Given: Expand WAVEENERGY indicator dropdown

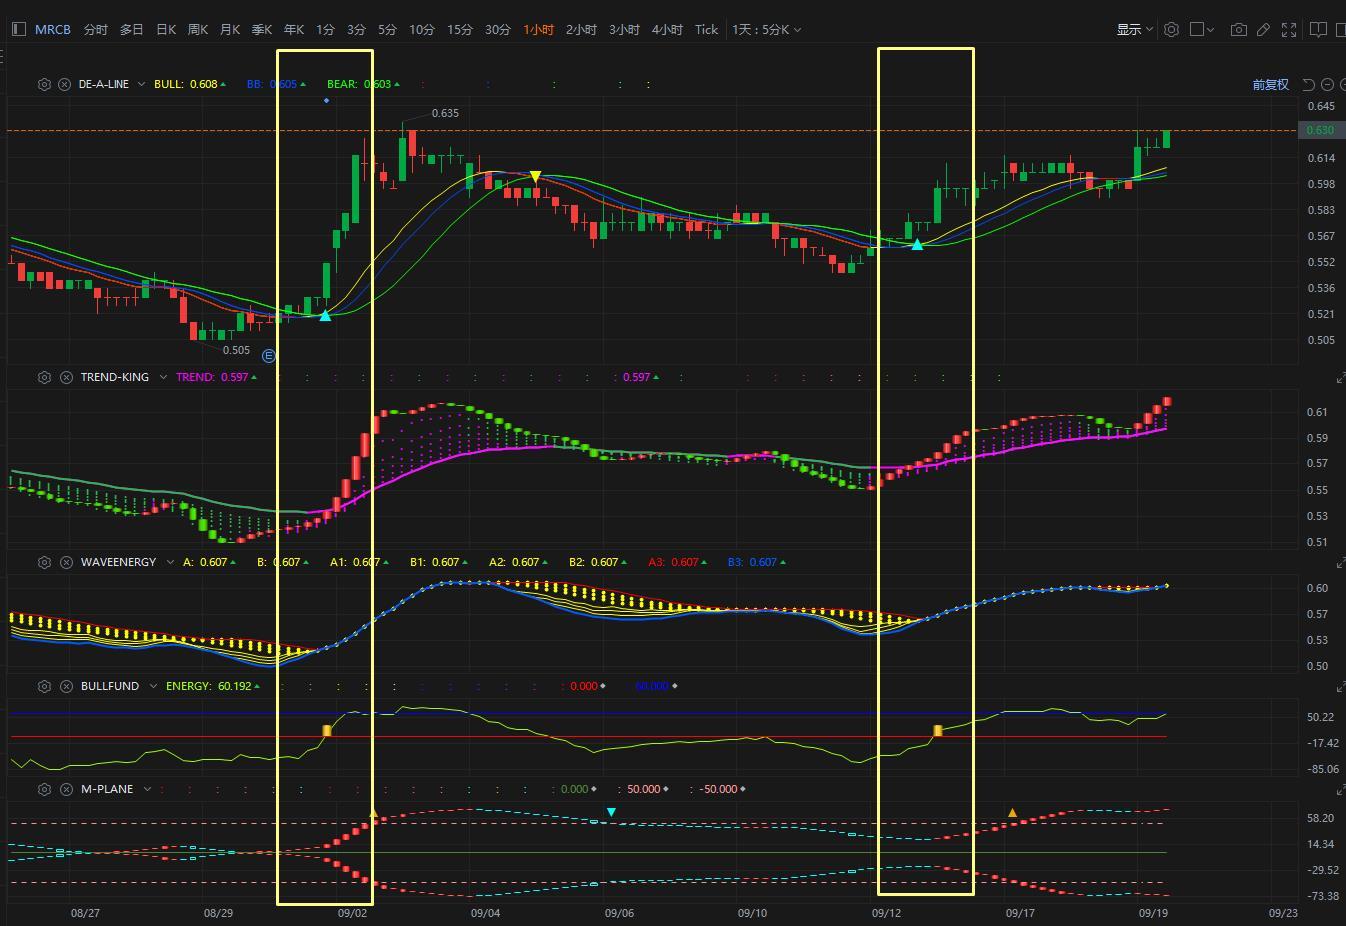Looking at the screenshot, I should click(x=170, y=562).
